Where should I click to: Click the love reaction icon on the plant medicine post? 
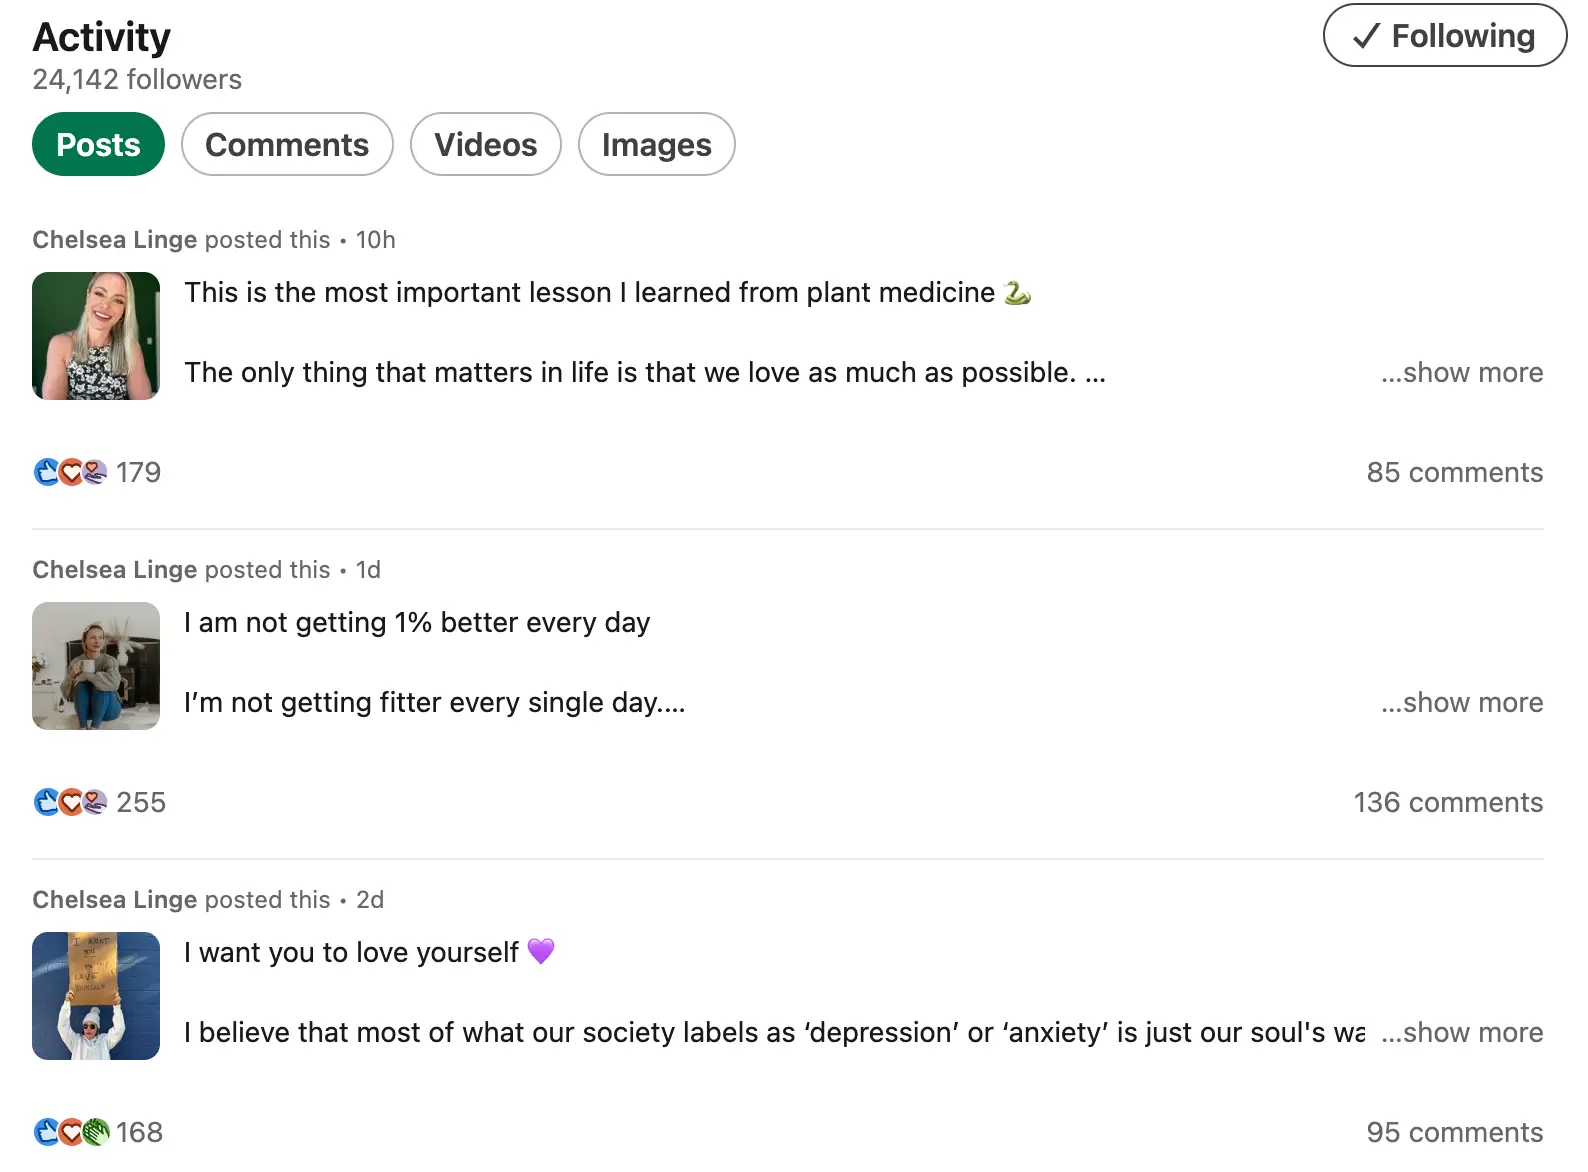click(70, 472)
